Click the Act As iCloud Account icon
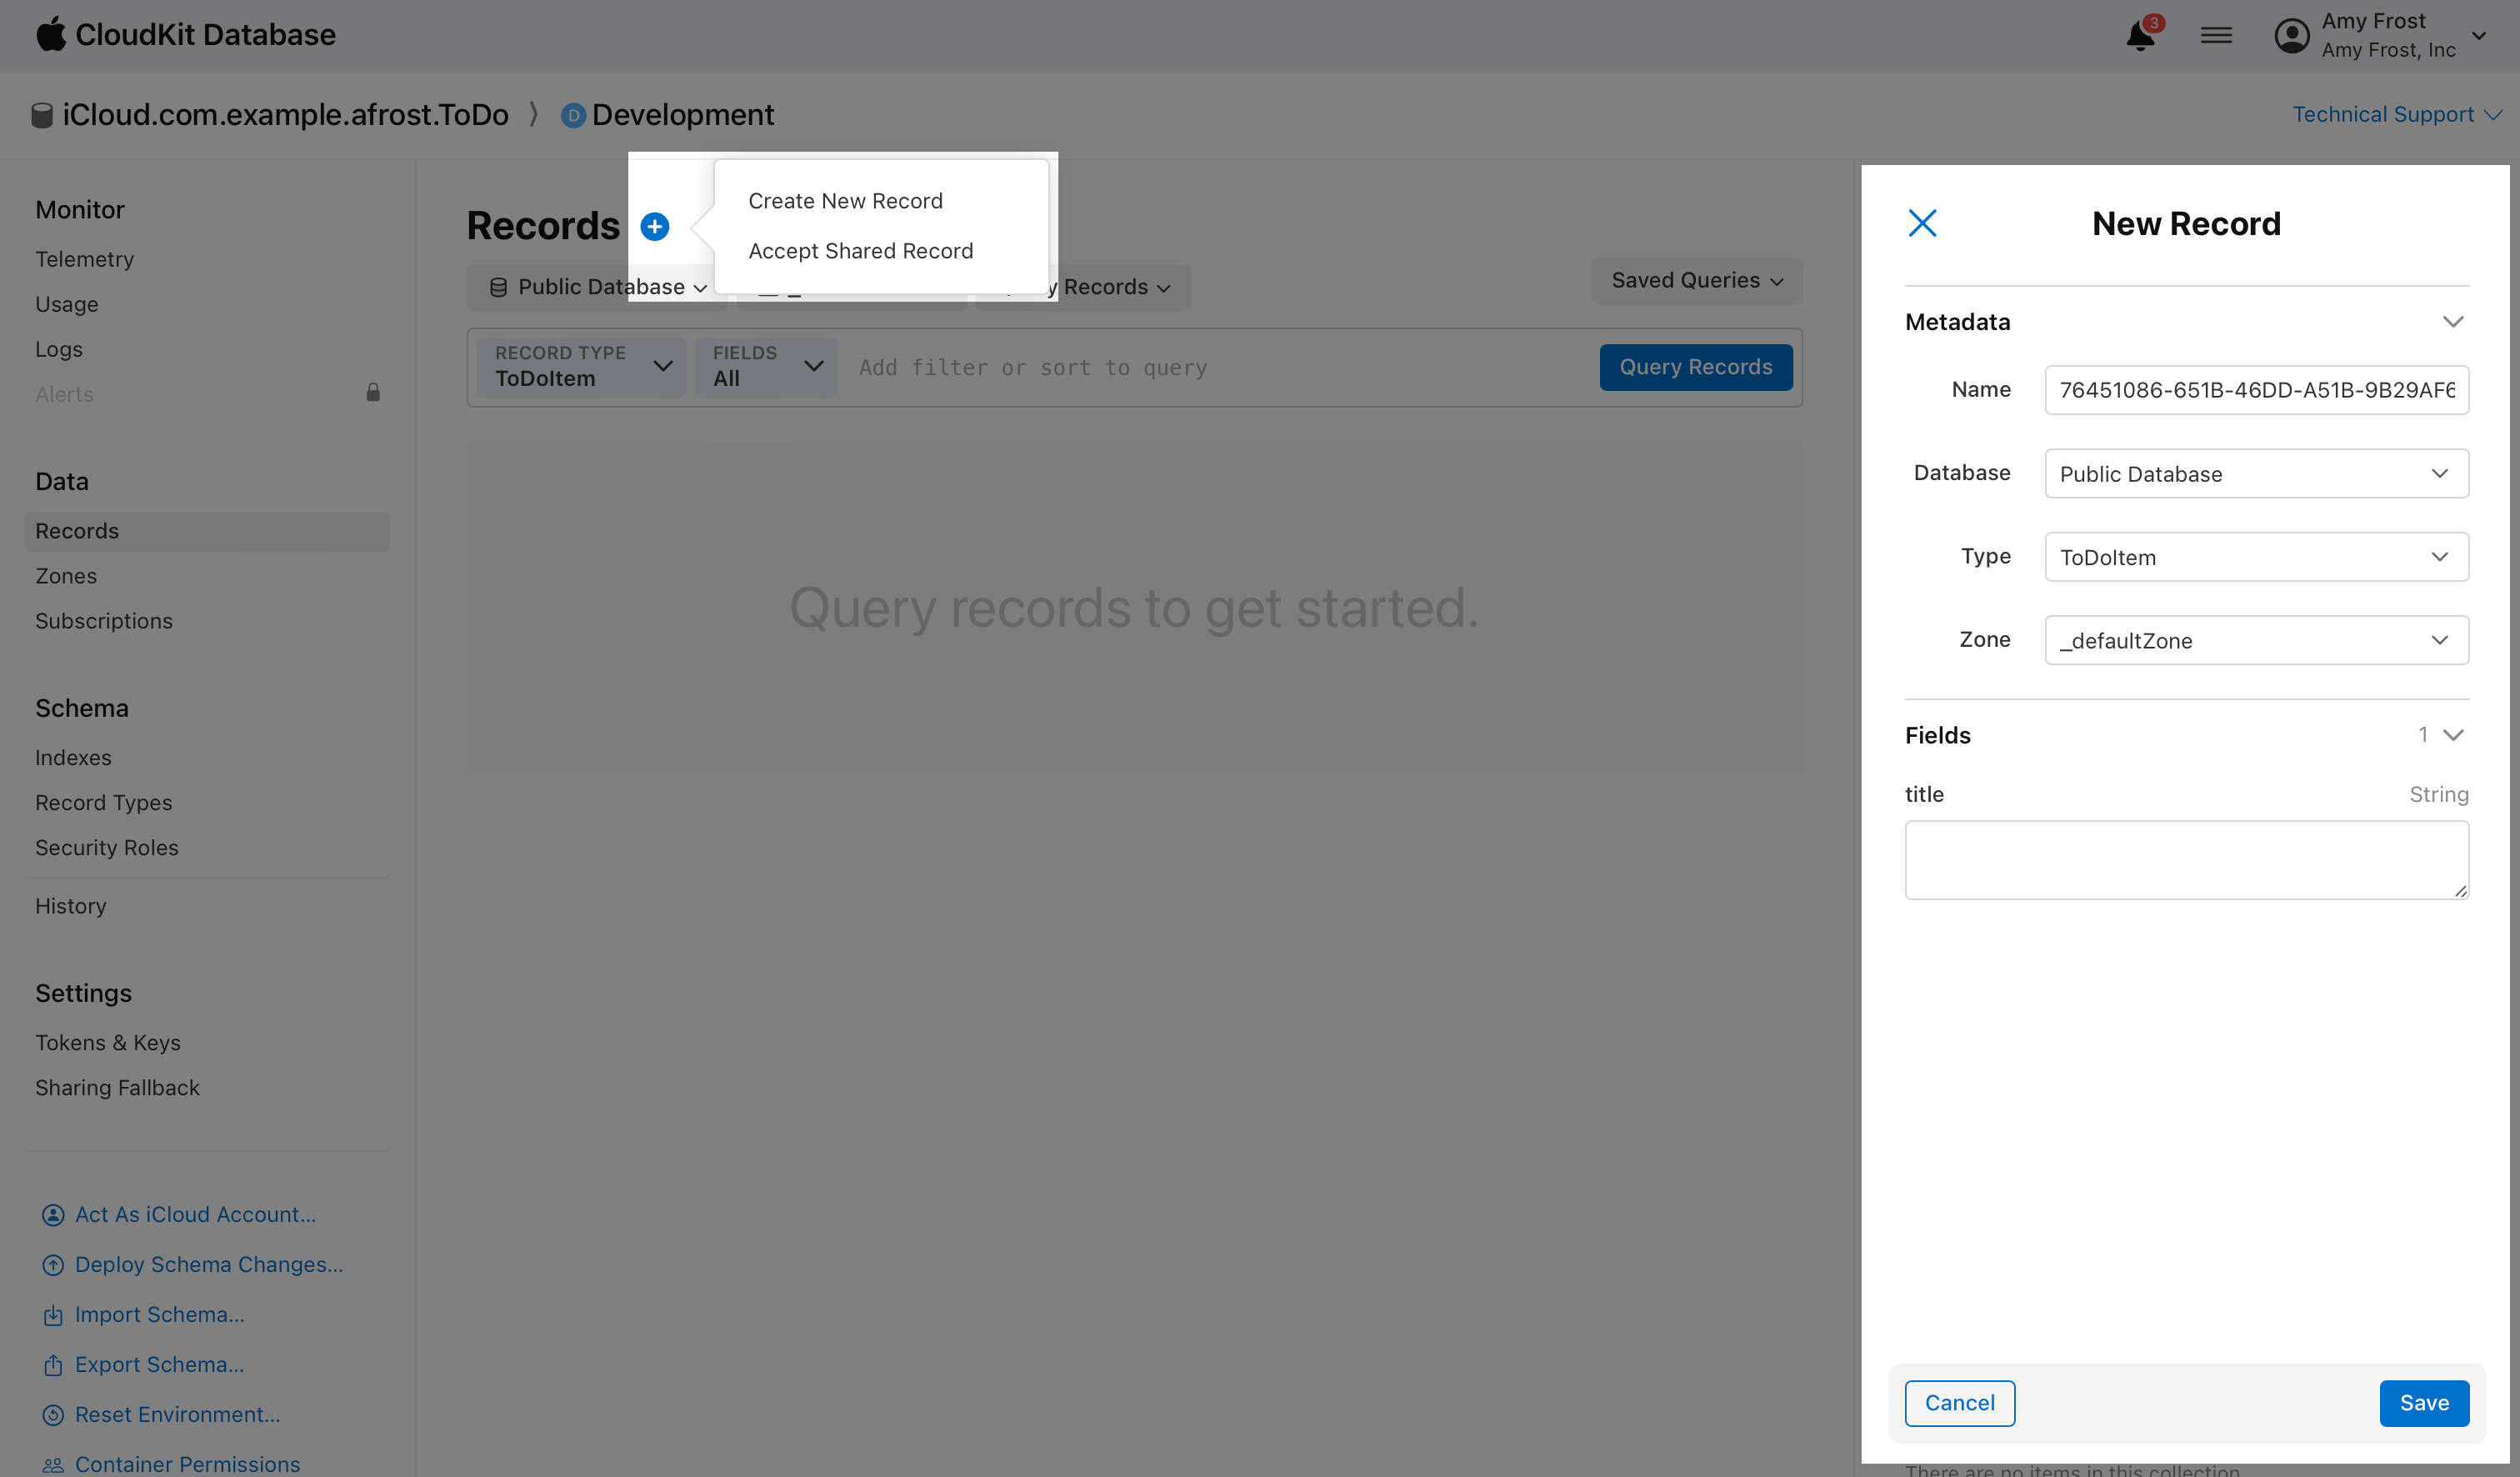2520x1477 pixels. [53, 1214]
